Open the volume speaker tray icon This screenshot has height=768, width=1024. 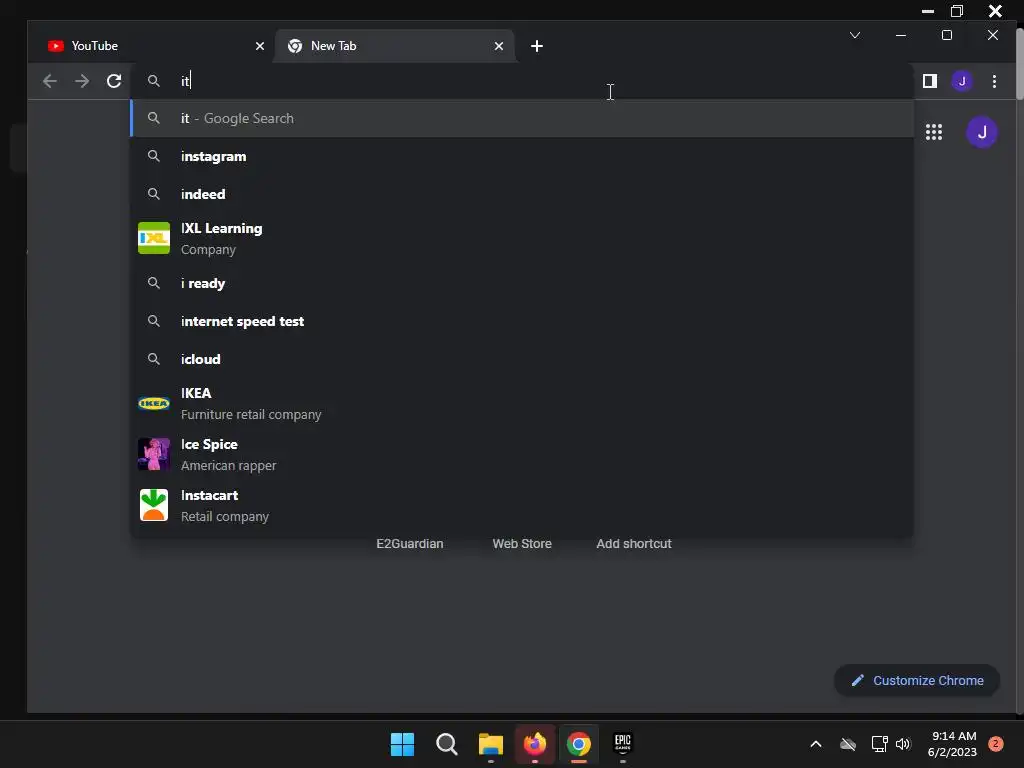pyautogui.click(x=903, y=744)
